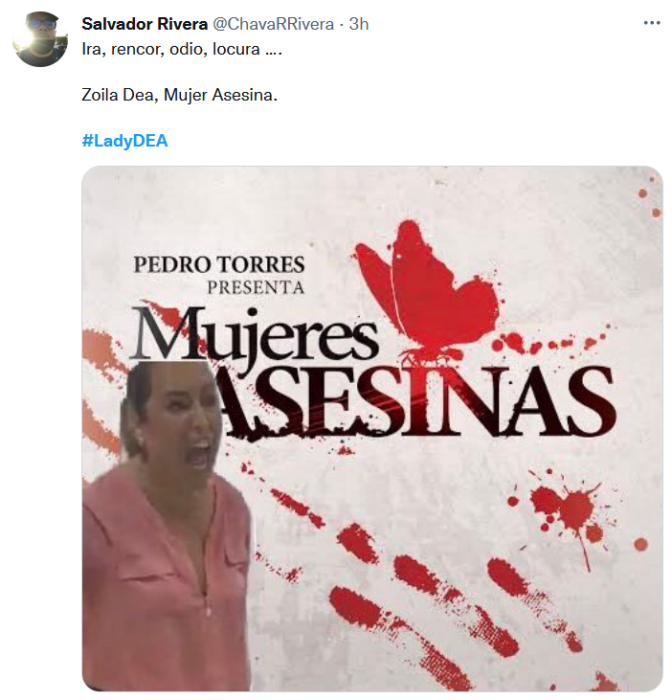Image resolution: width=672 pixels, height=700 pixels.
Task: Click the shouting woman in pink blouse
Action: click(167, 525)
